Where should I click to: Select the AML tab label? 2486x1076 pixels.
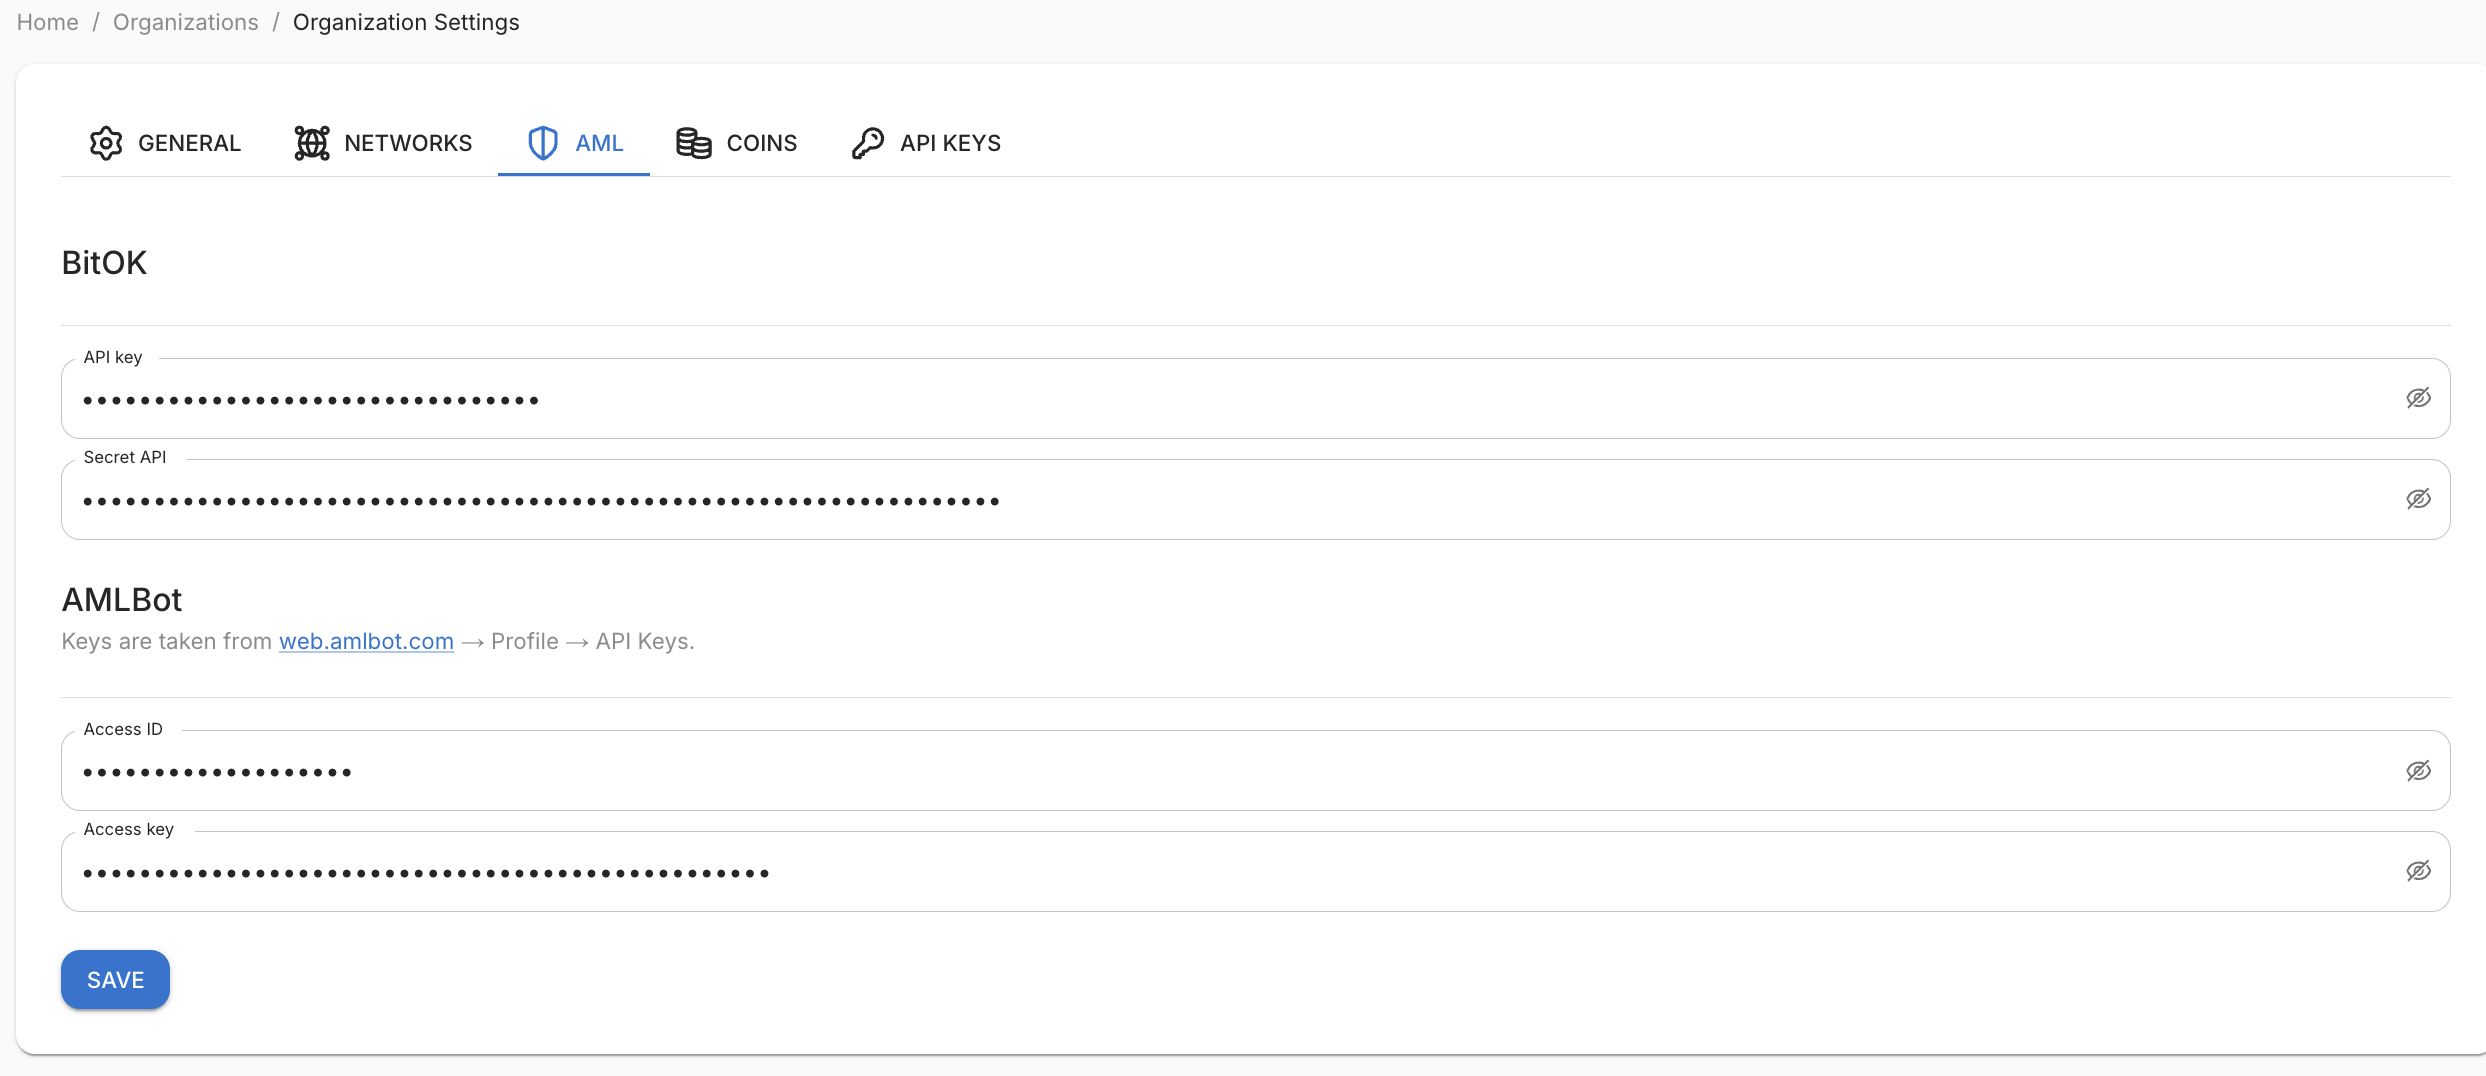599,143
